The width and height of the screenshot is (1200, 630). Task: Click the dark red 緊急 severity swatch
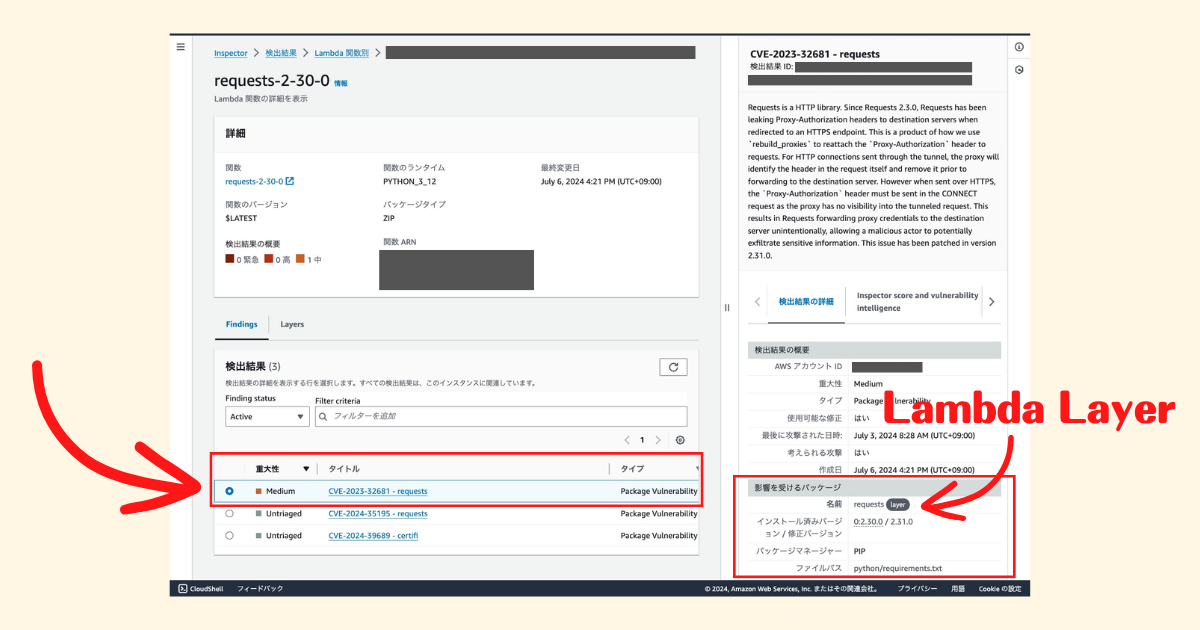230,259
